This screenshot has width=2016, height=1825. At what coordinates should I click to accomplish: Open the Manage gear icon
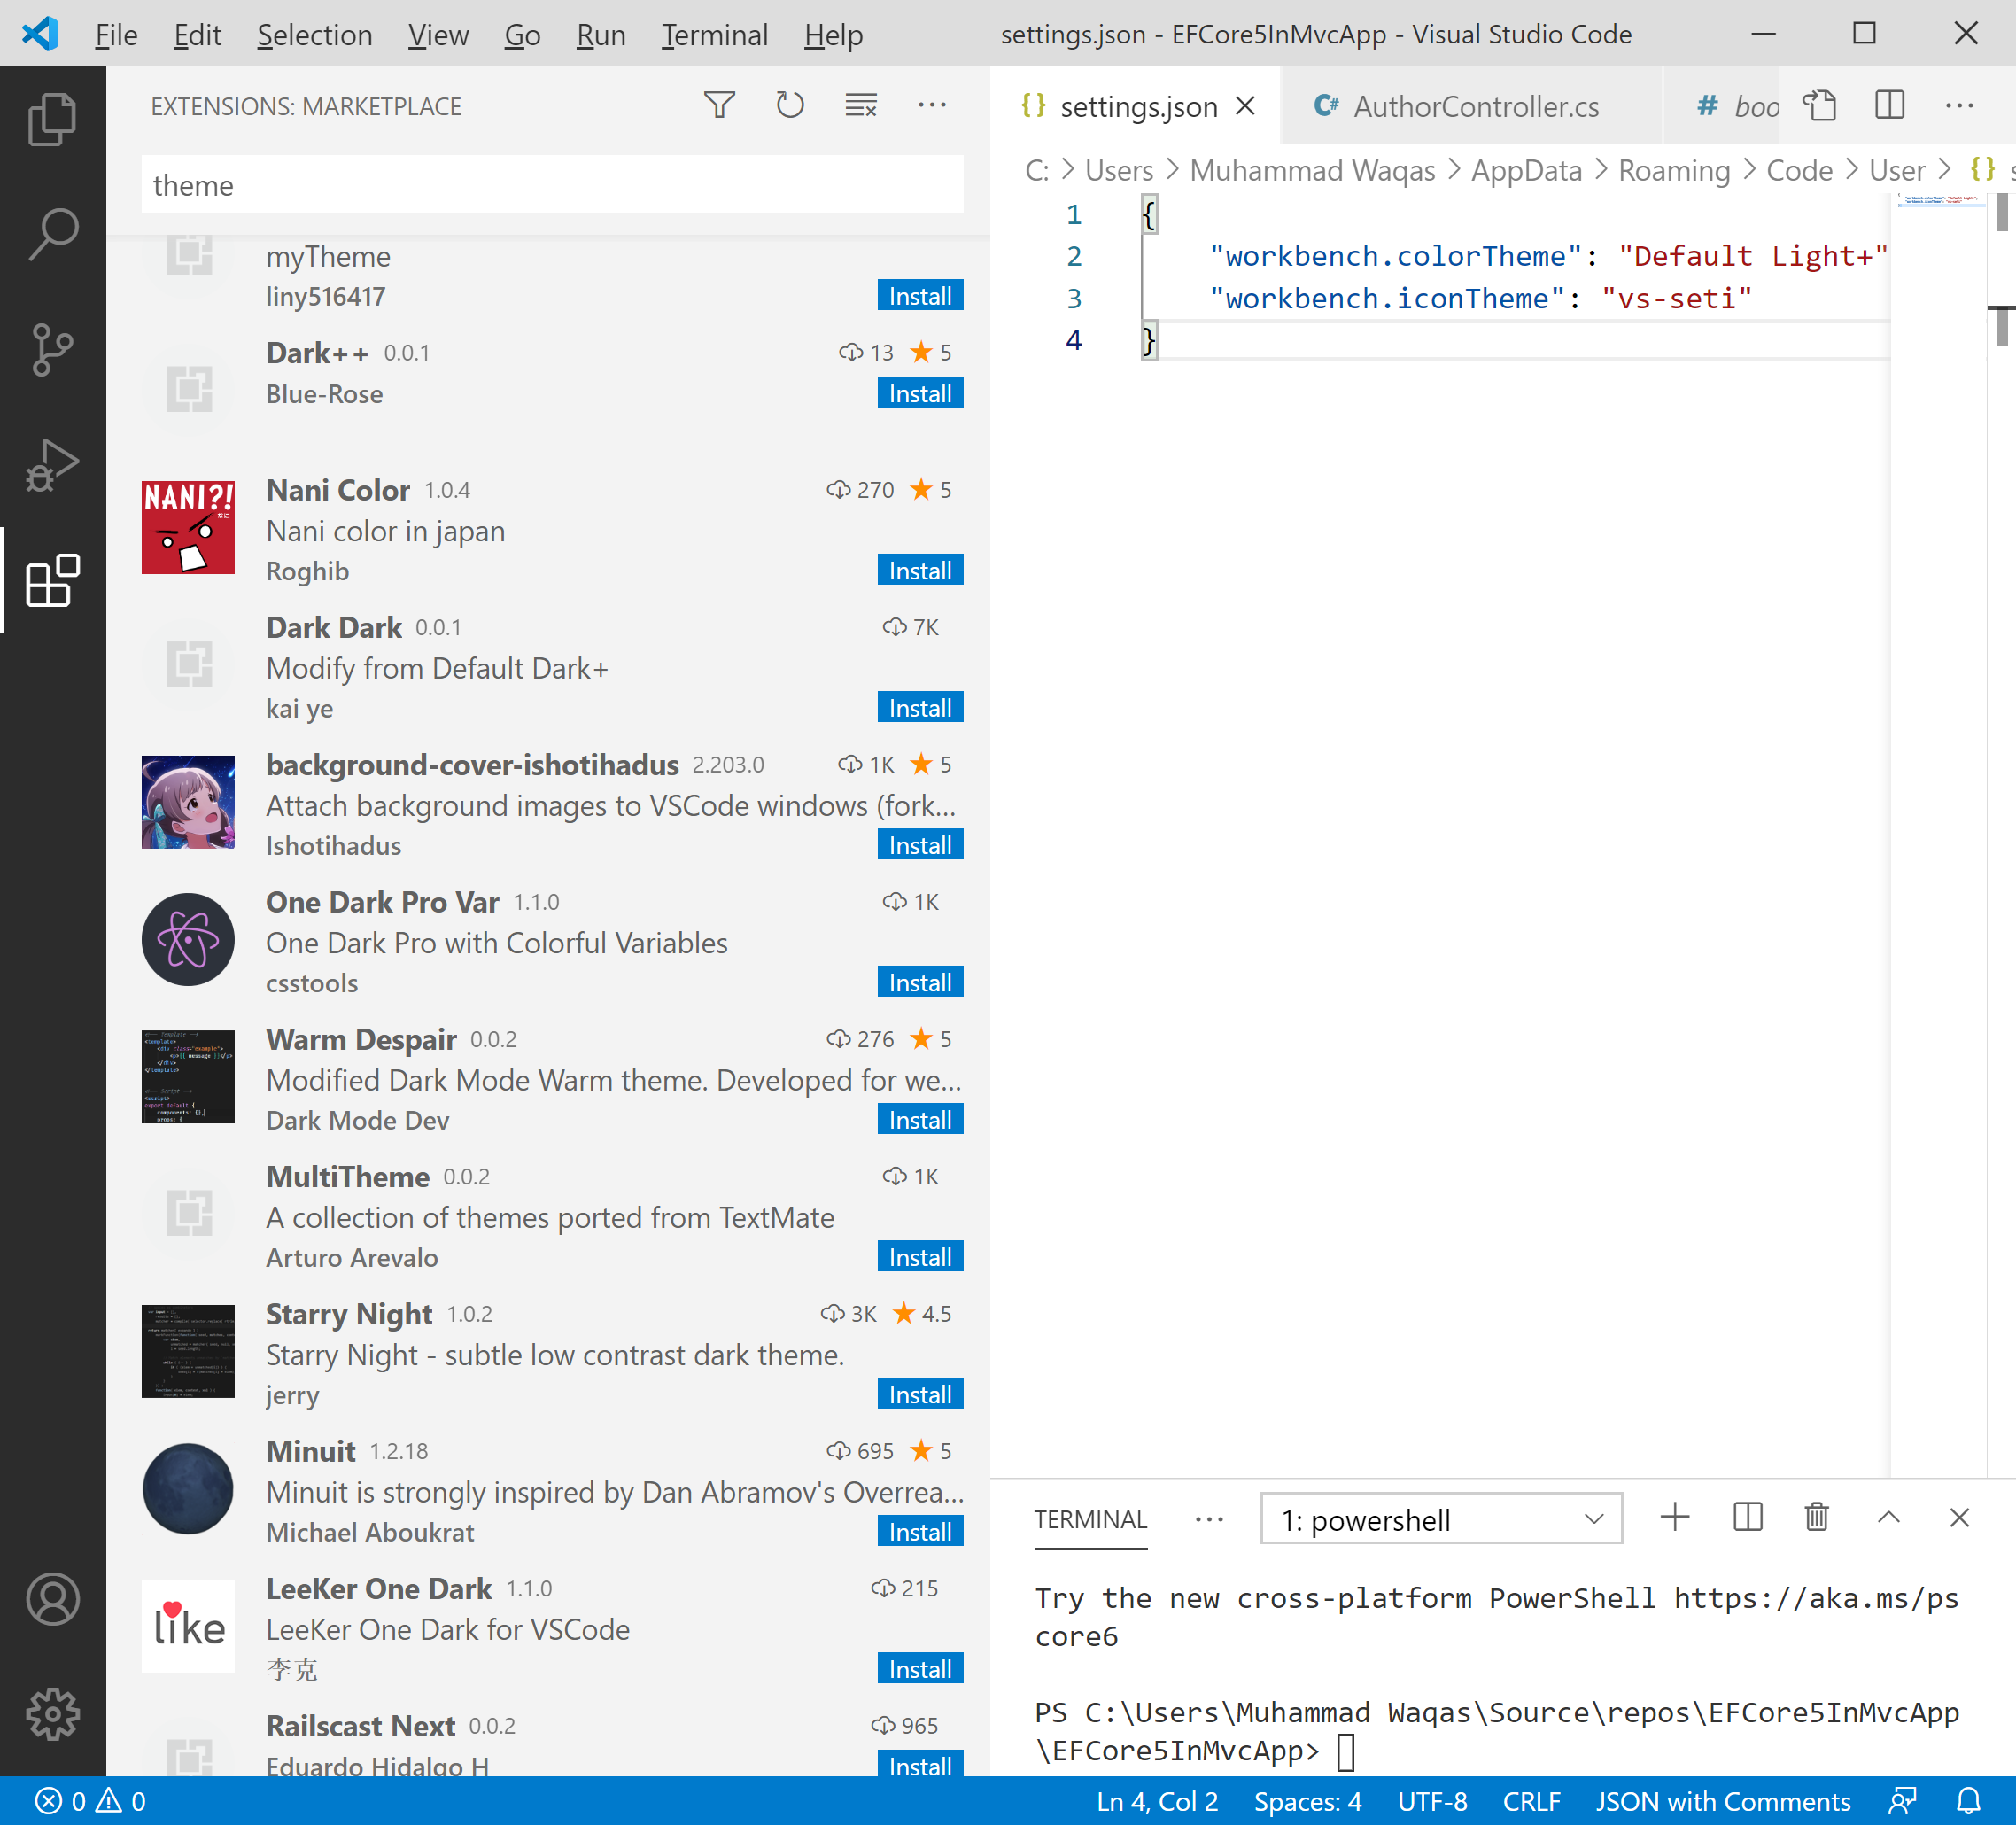point(52,1714)
